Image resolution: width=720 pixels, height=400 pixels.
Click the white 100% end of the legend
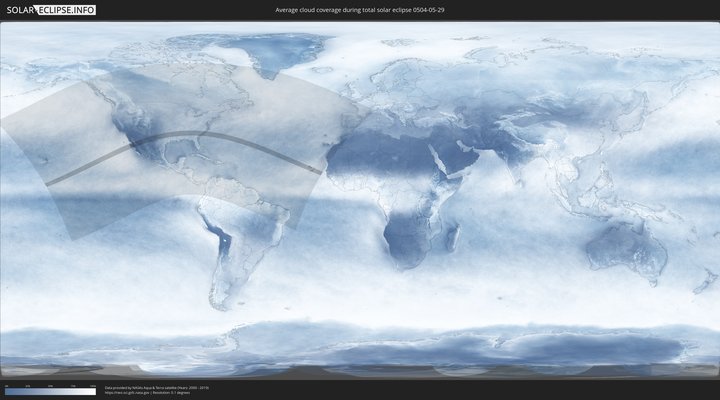click(x=94, y=392)
